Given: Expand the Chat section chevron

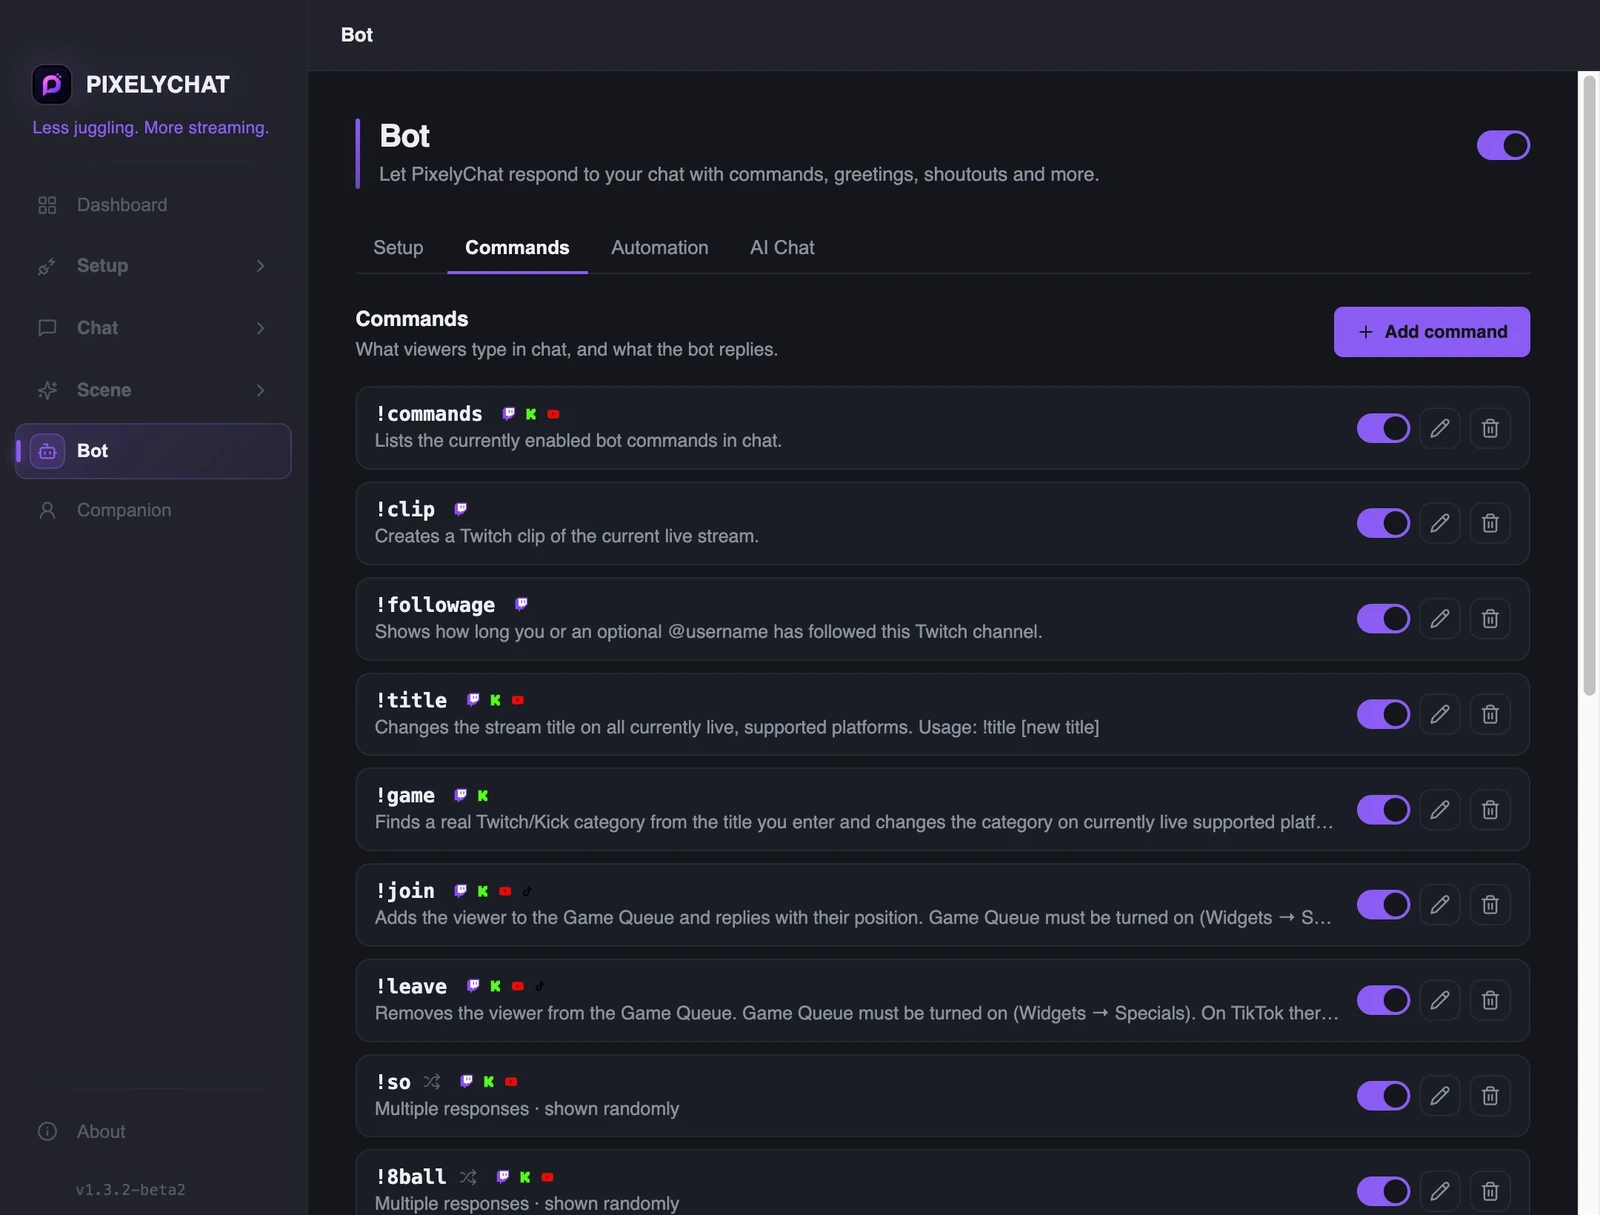Looking at the screenshot, I should (260, 328).
